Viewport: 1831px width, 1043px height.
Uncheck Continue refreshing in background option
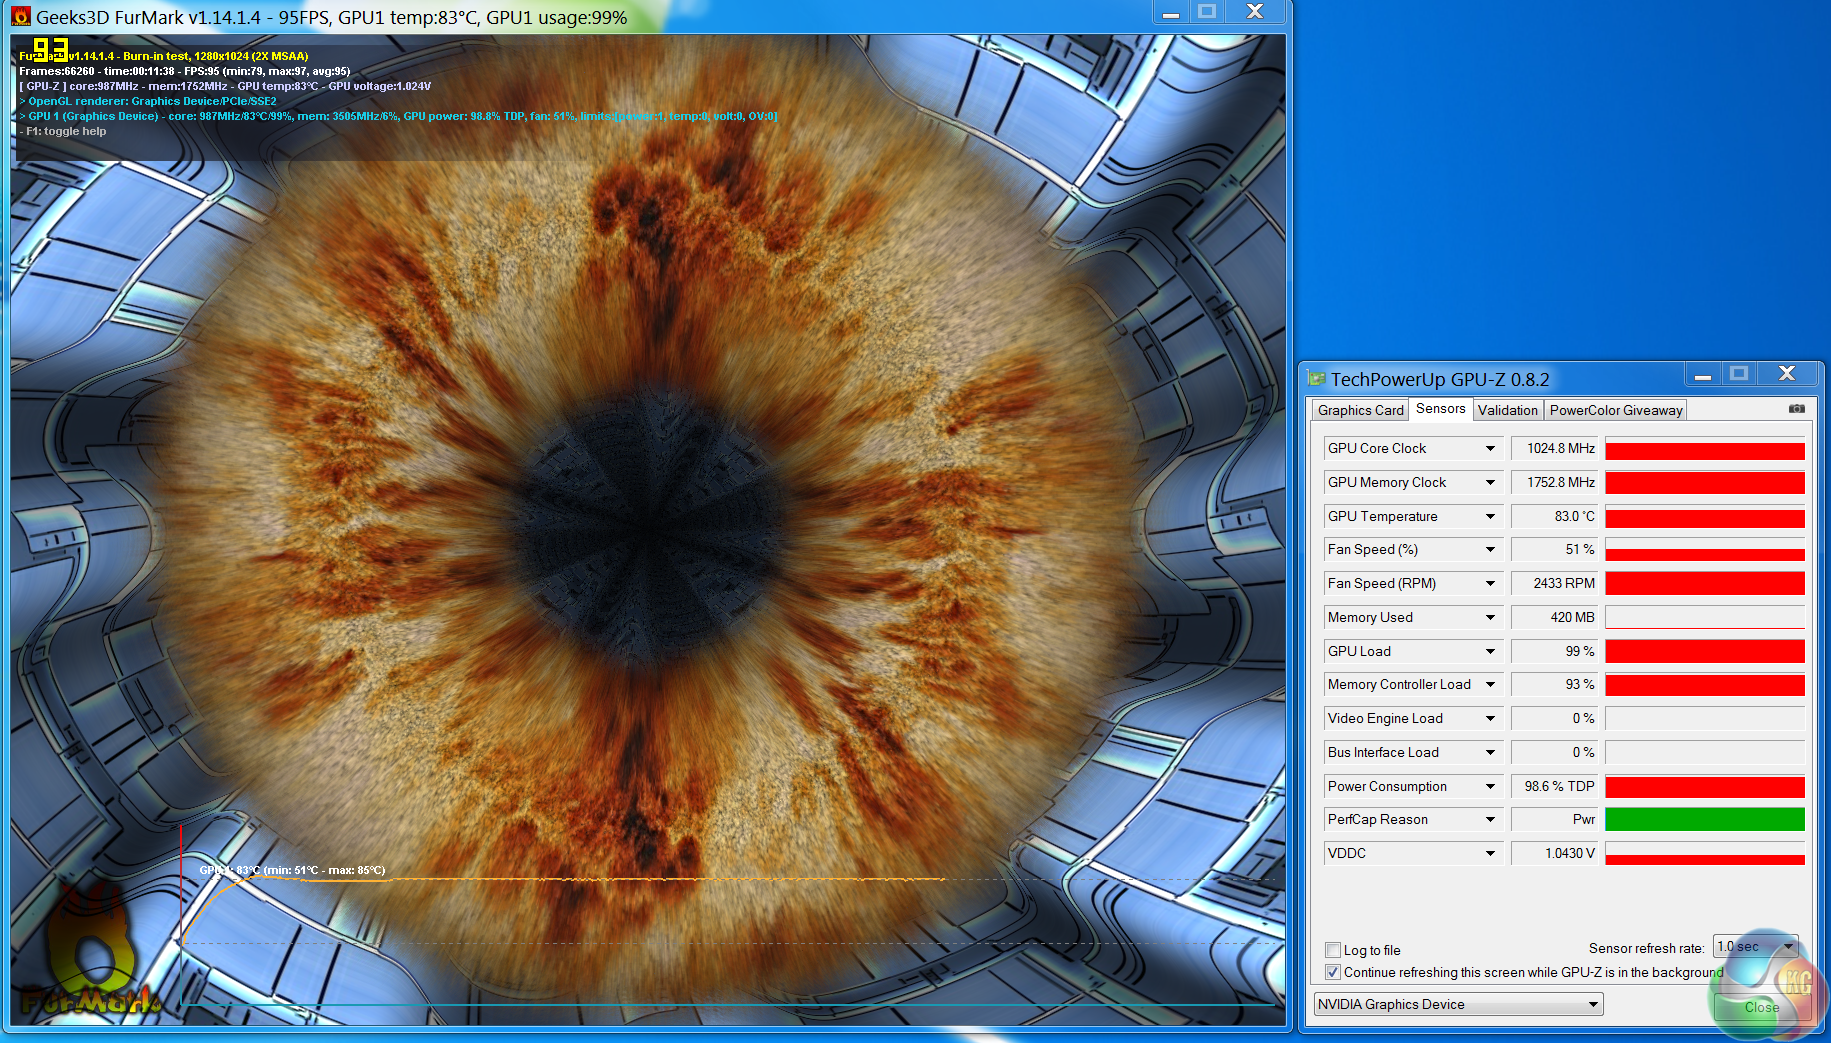[x=1333, y=972]
